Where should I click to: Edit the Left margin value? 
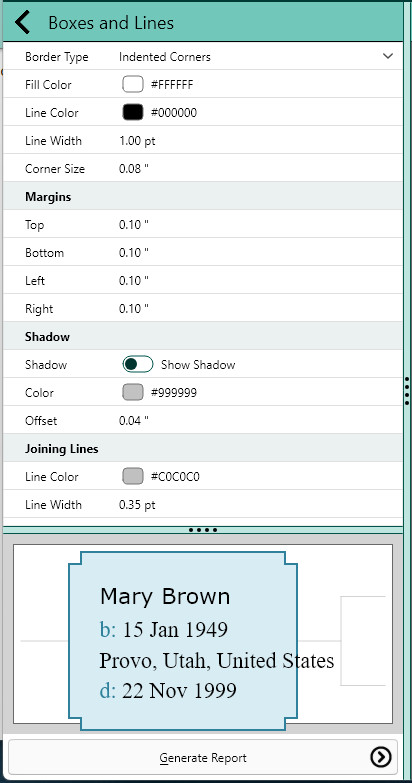(134, 281)
